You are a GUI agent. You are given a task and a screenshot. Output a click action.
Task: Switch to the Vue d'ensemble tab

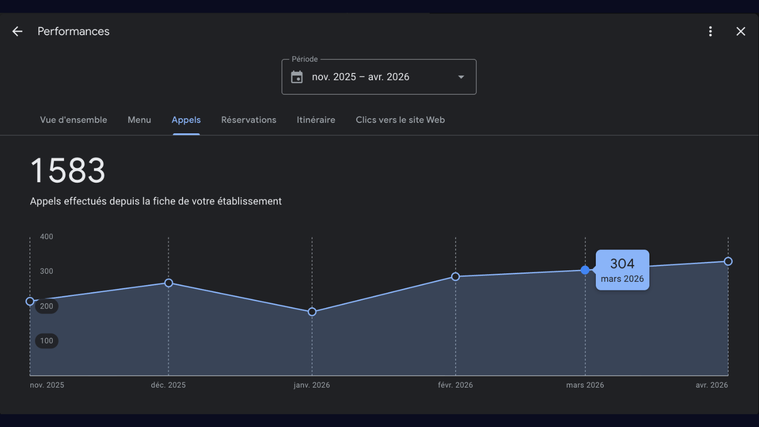coord(73,120)
